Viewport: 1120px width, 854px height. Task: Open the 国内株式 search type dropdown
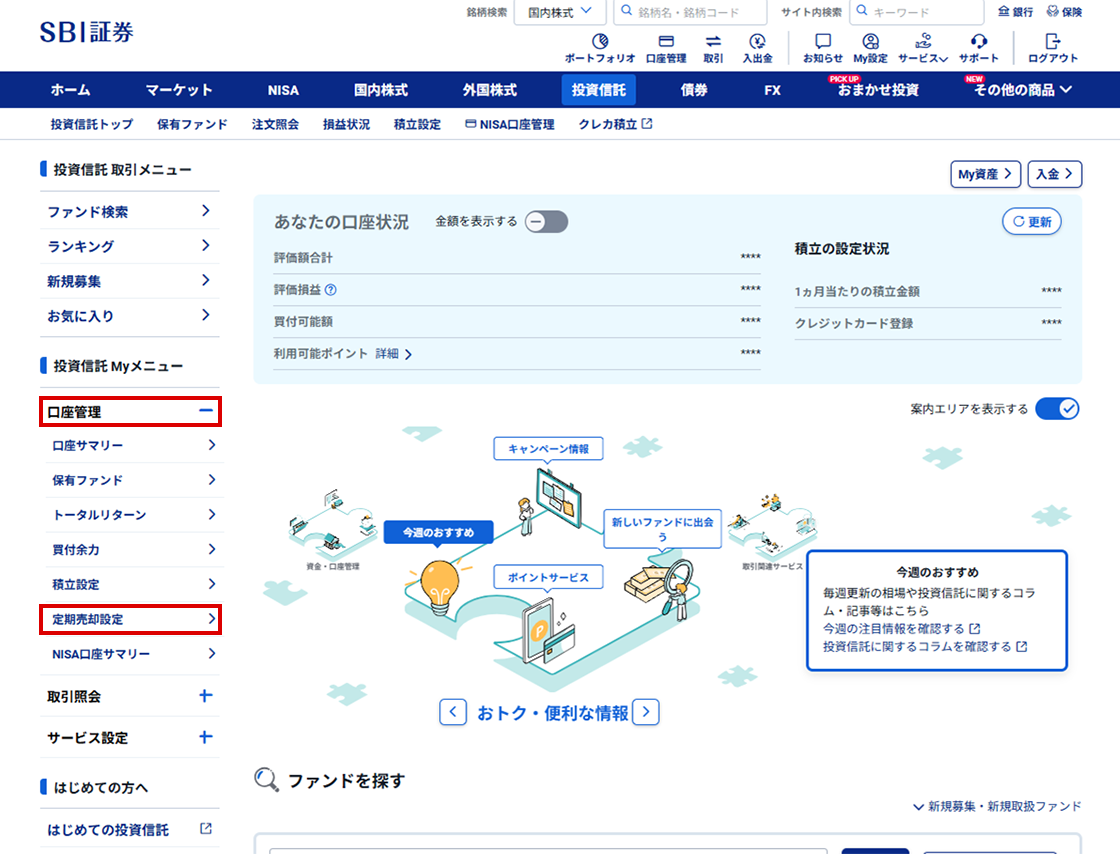[560, 12]
